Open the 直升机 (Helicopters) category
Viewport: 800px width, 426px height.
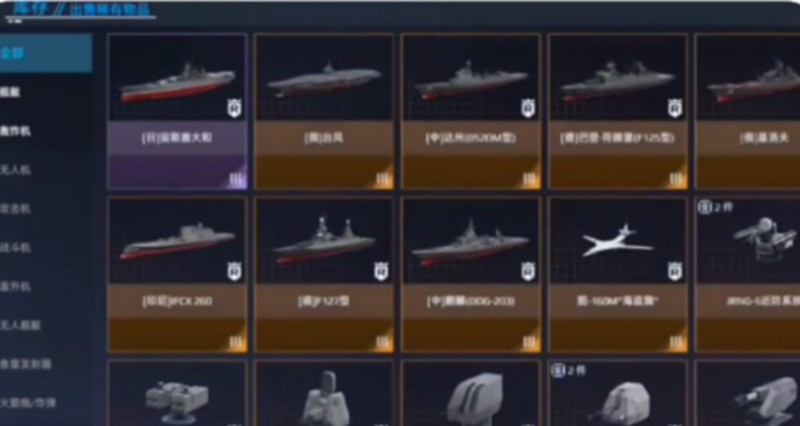(16, 286)
